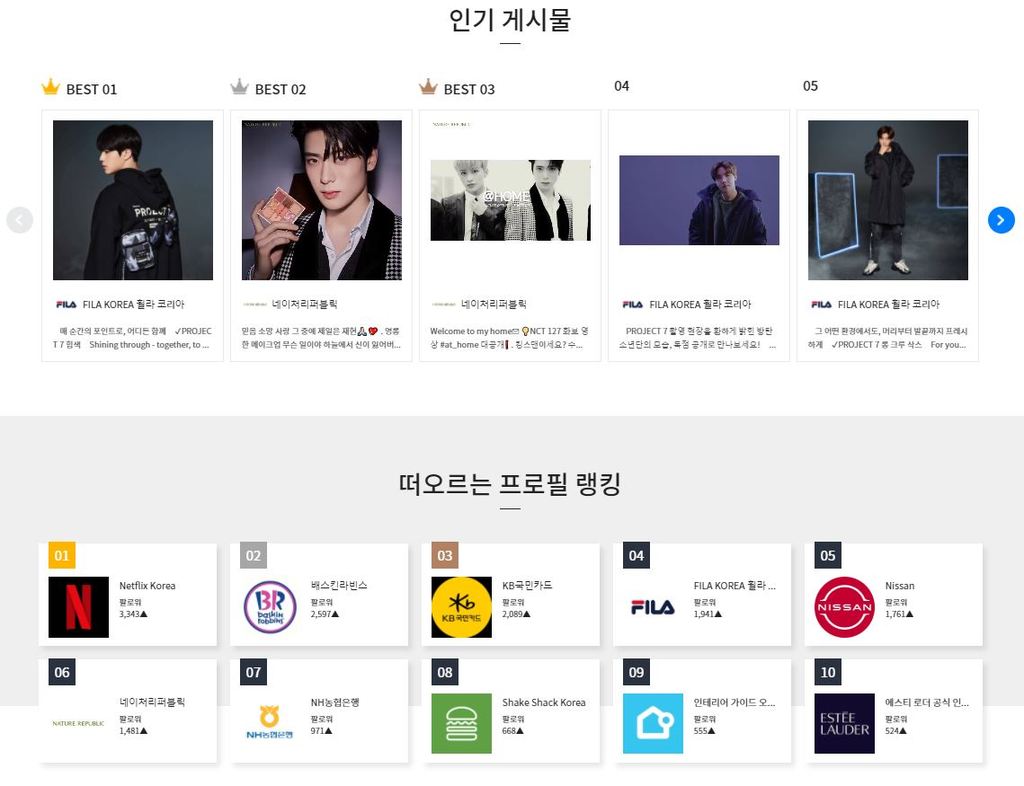Image resolution: width=1024 pixels, height=786 pixels.
Task: Open BEST 01 FILA hoodie post image
Action: point(133,200)
